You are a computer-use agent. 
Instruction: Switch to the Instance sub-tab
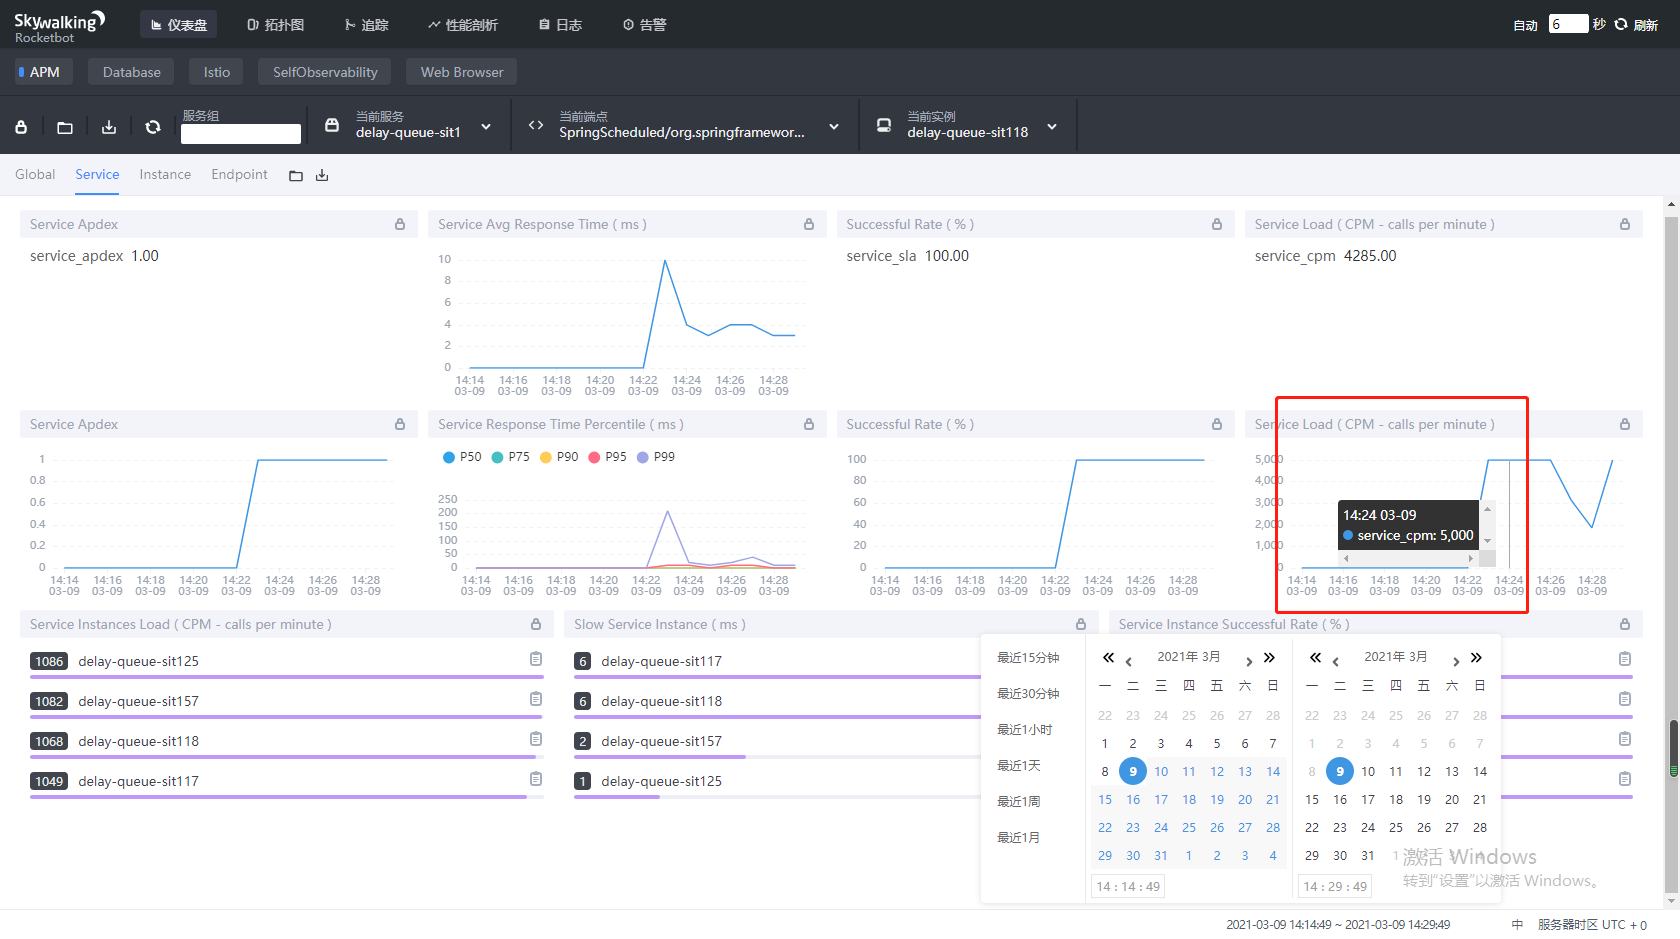tap(165, 174)
